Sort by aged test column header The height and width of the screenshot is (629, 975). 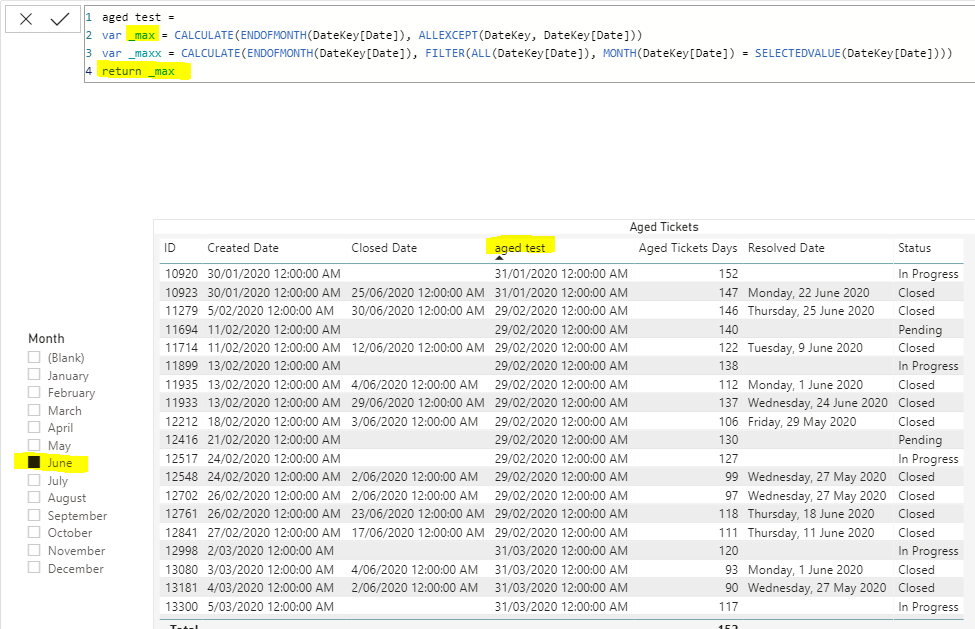pyautogui.click(x=520, y=248)
